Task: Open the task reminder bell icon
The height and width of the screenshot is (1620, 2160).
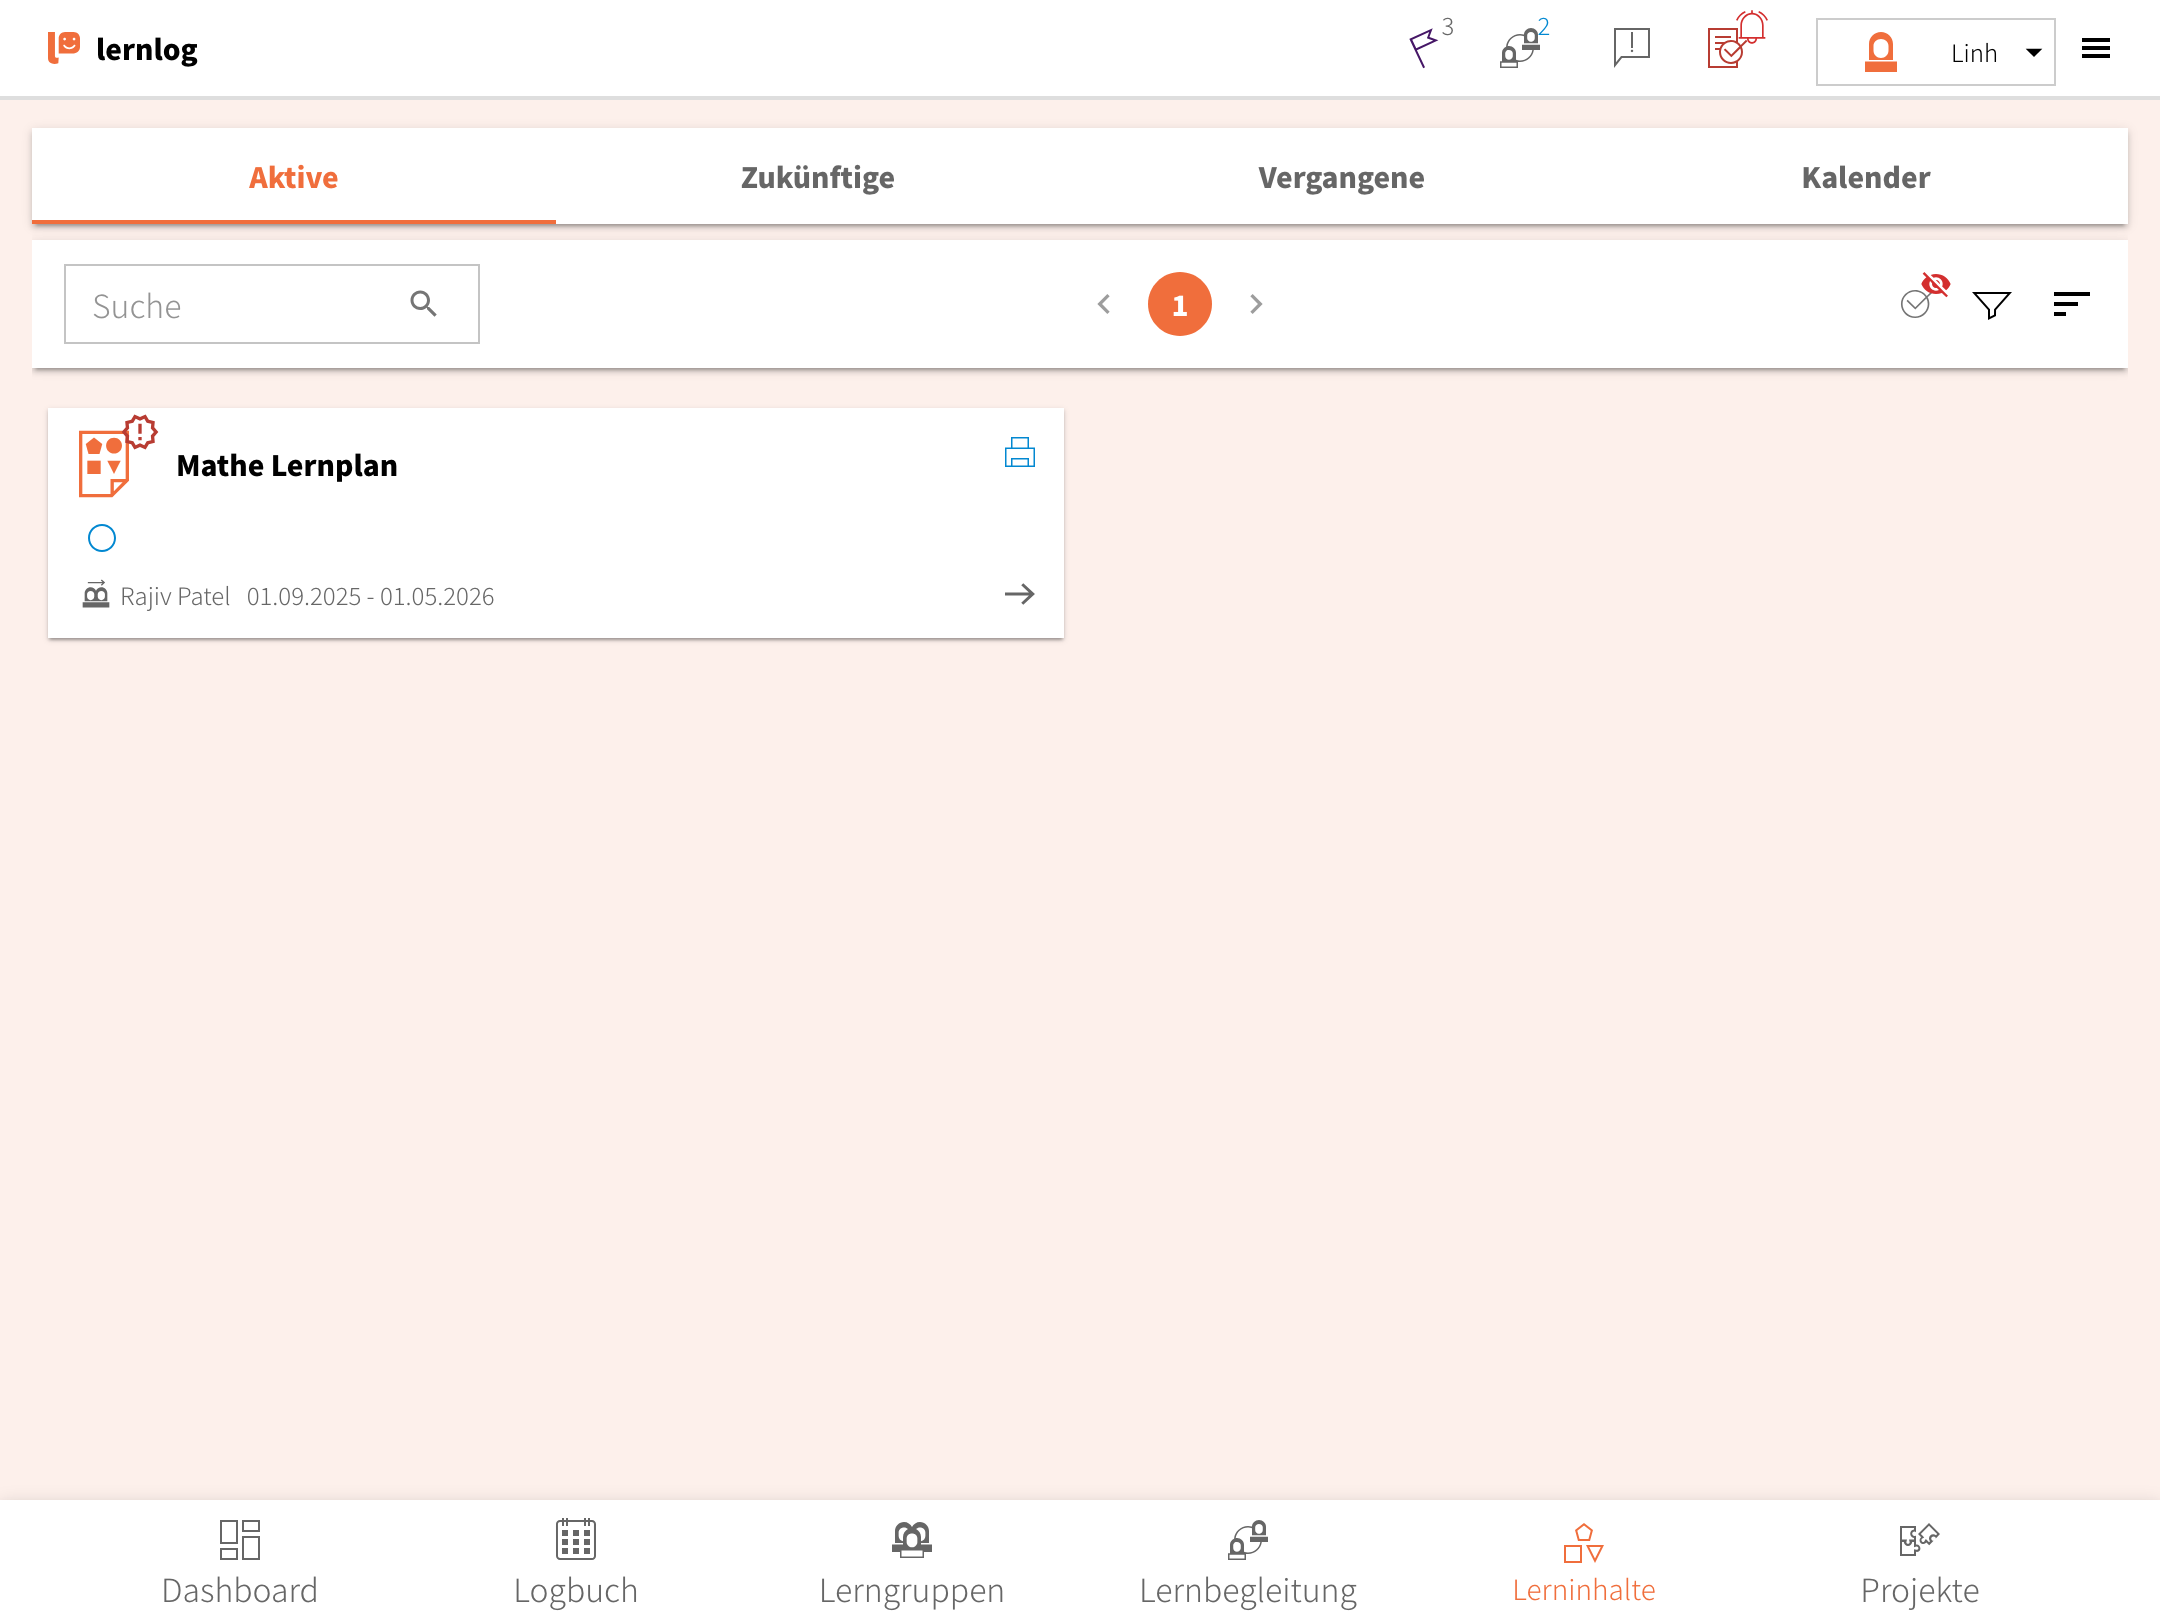Action: tap(1736, 43)
